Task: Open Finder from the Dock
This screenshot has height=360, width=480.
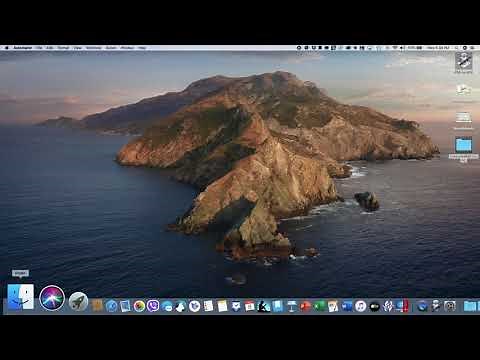Action: (21, 297)
